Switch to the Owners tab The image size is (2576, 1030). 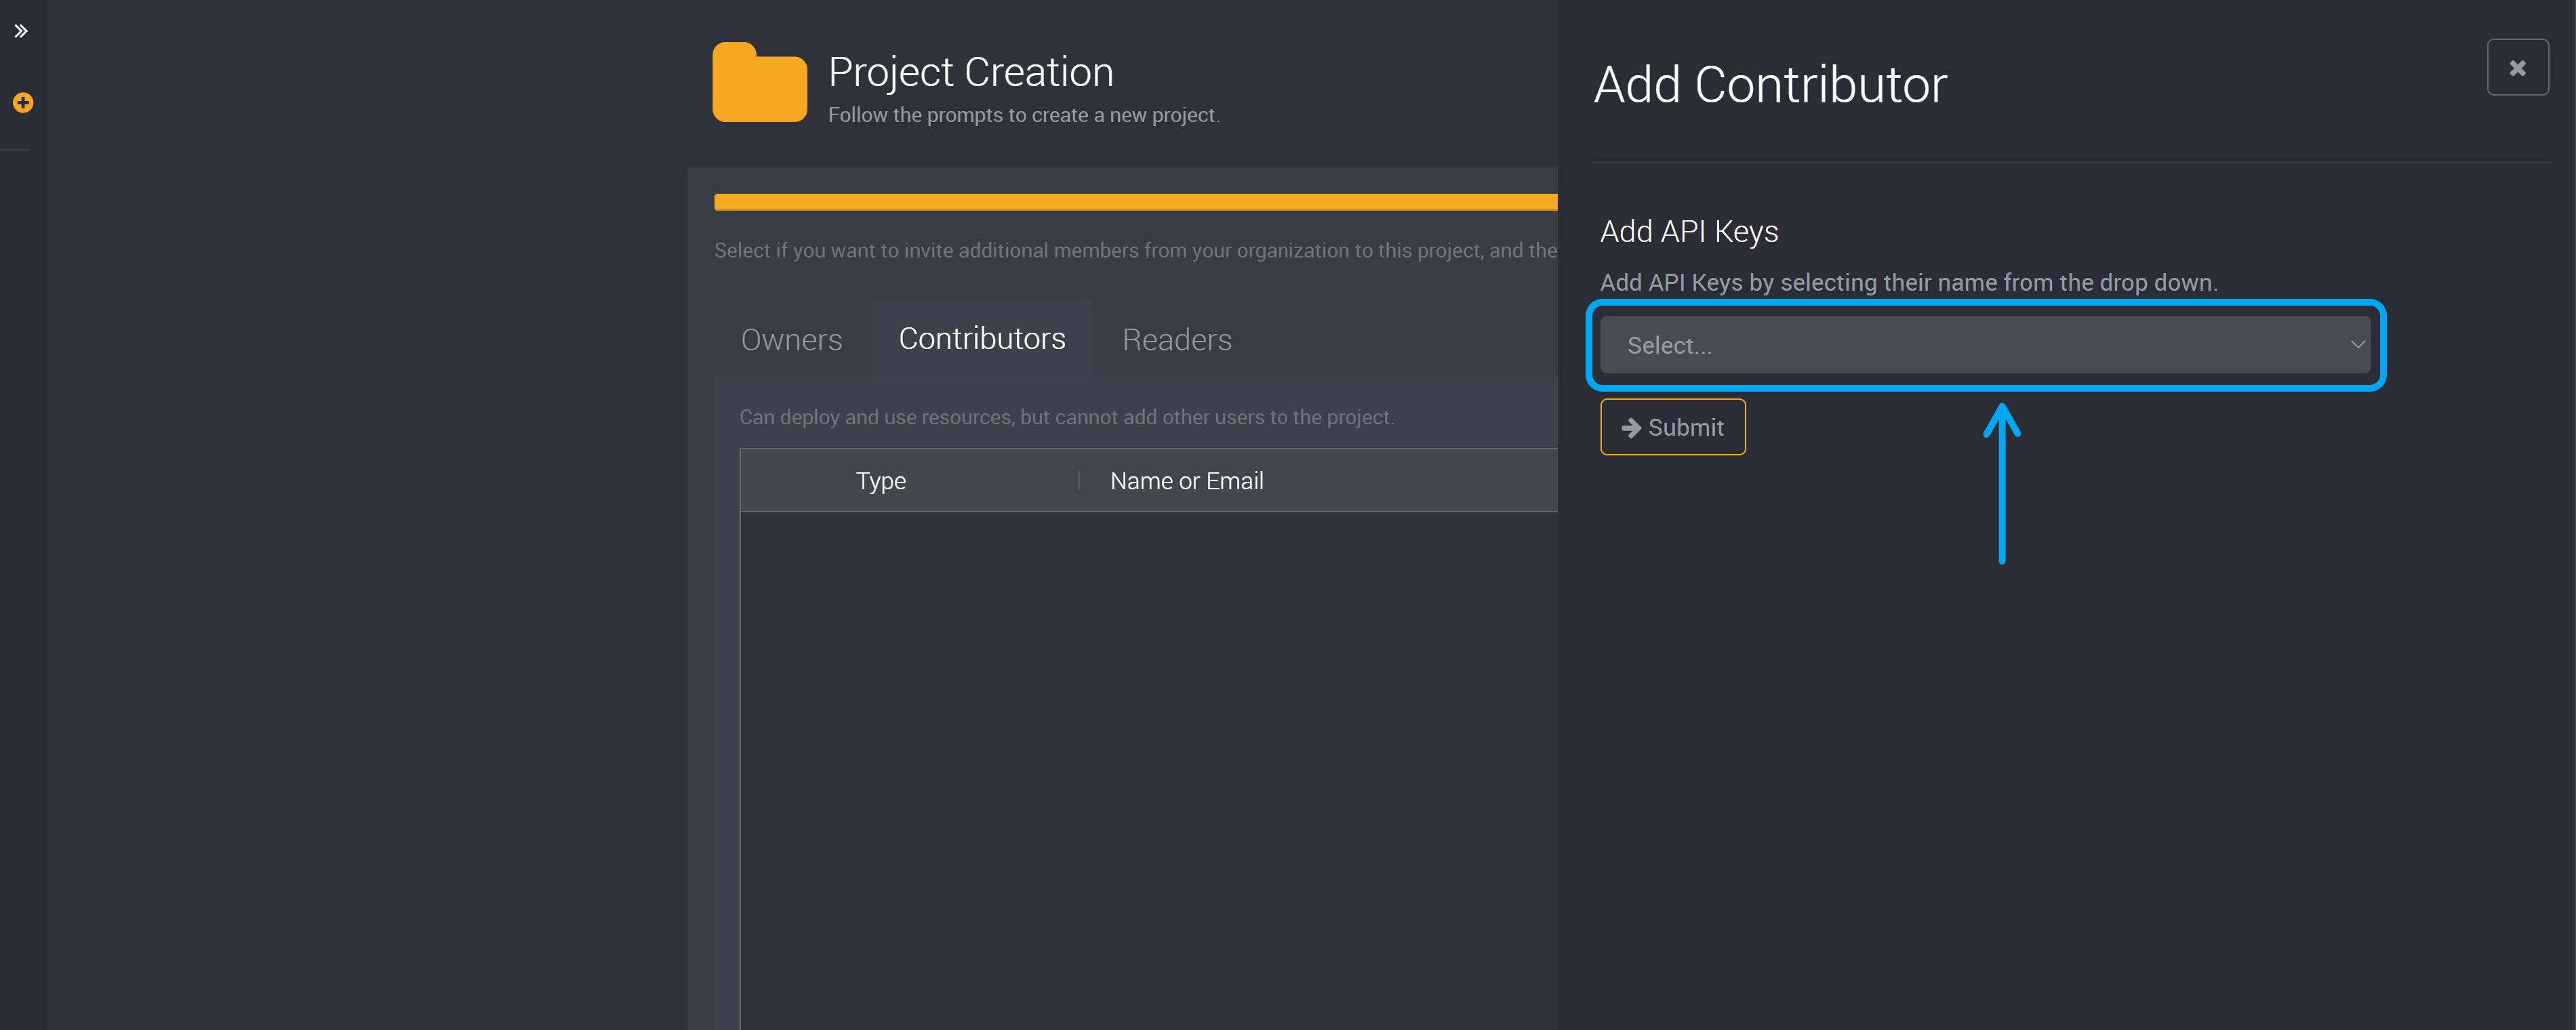click(x=791, y=340)
